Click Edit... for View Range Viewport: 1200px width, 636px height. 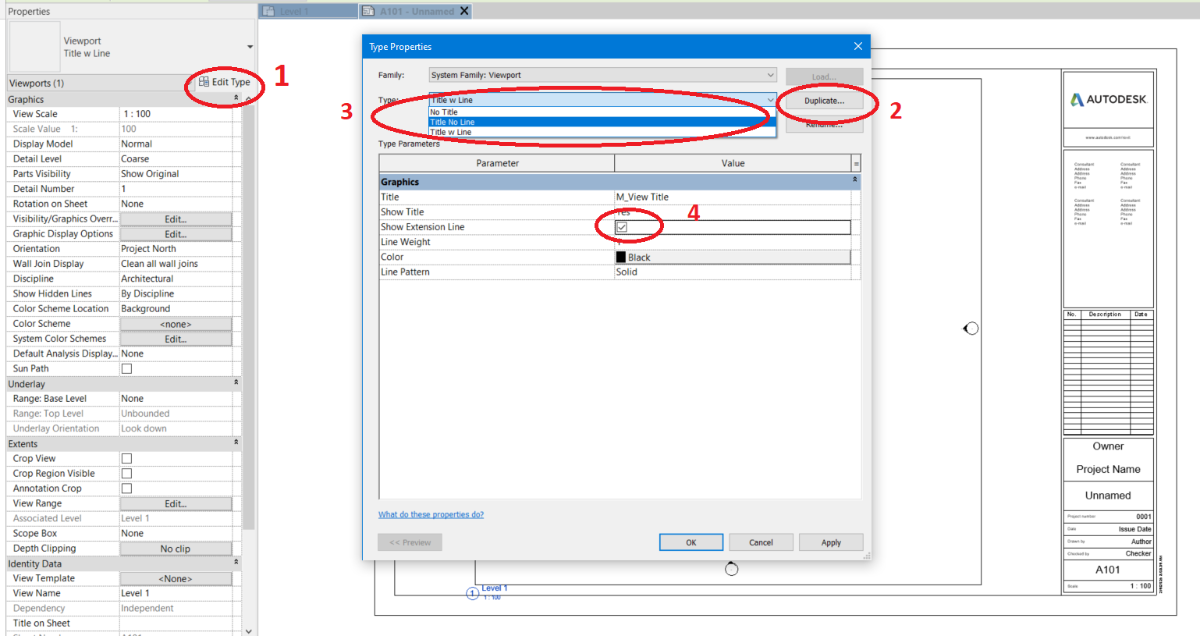[175, 504]
